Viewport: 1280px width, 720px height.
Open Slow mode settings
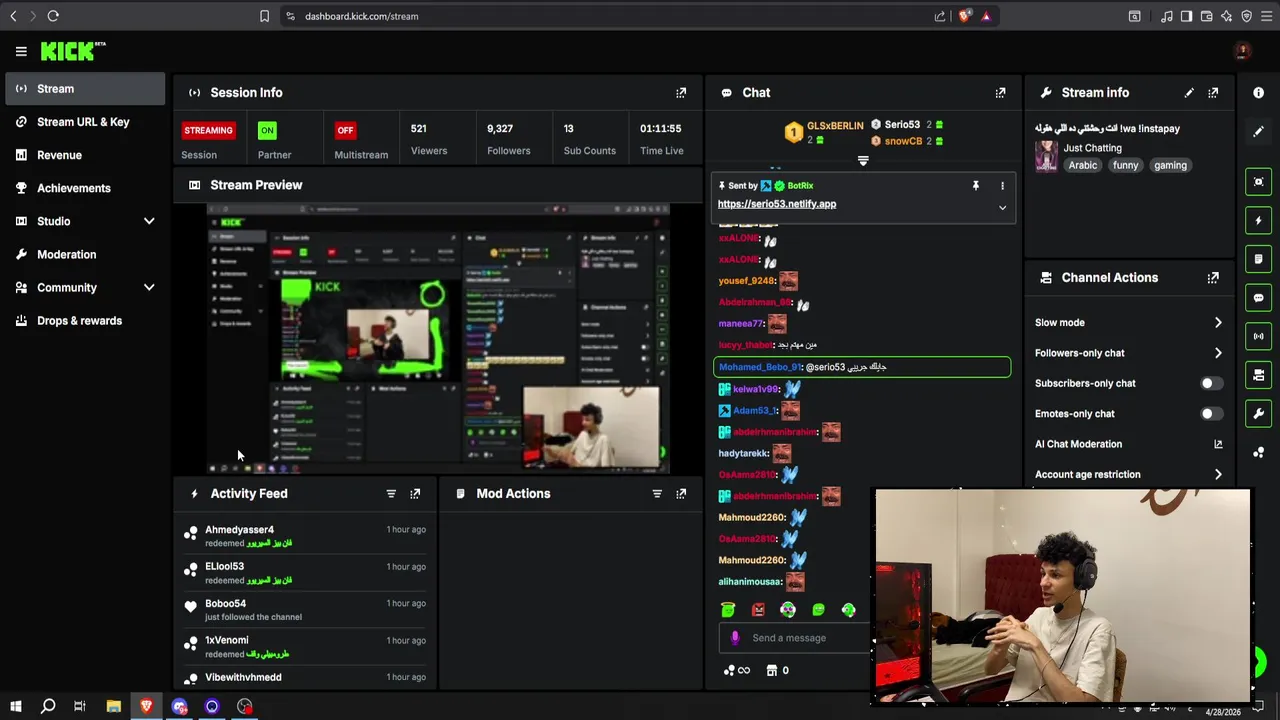pyautogui.click(x=1129, y=322)
